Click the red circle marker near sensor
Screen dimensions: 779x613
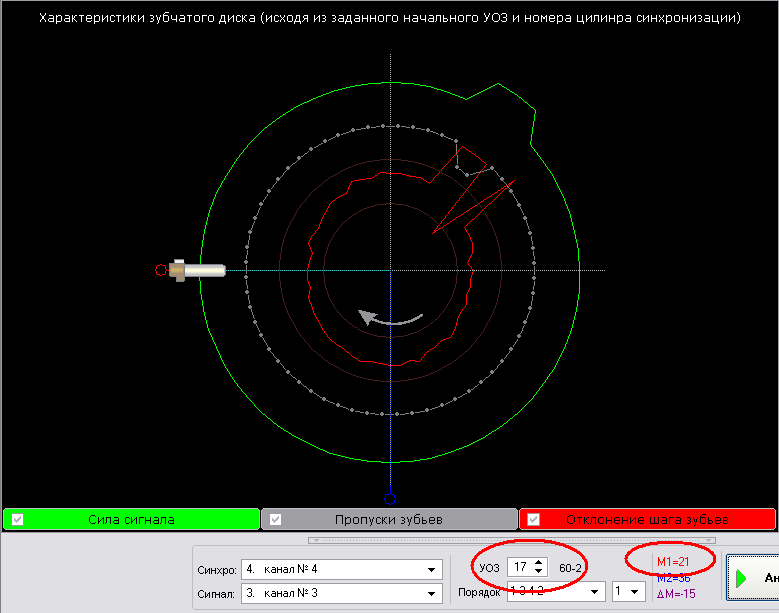161,270
